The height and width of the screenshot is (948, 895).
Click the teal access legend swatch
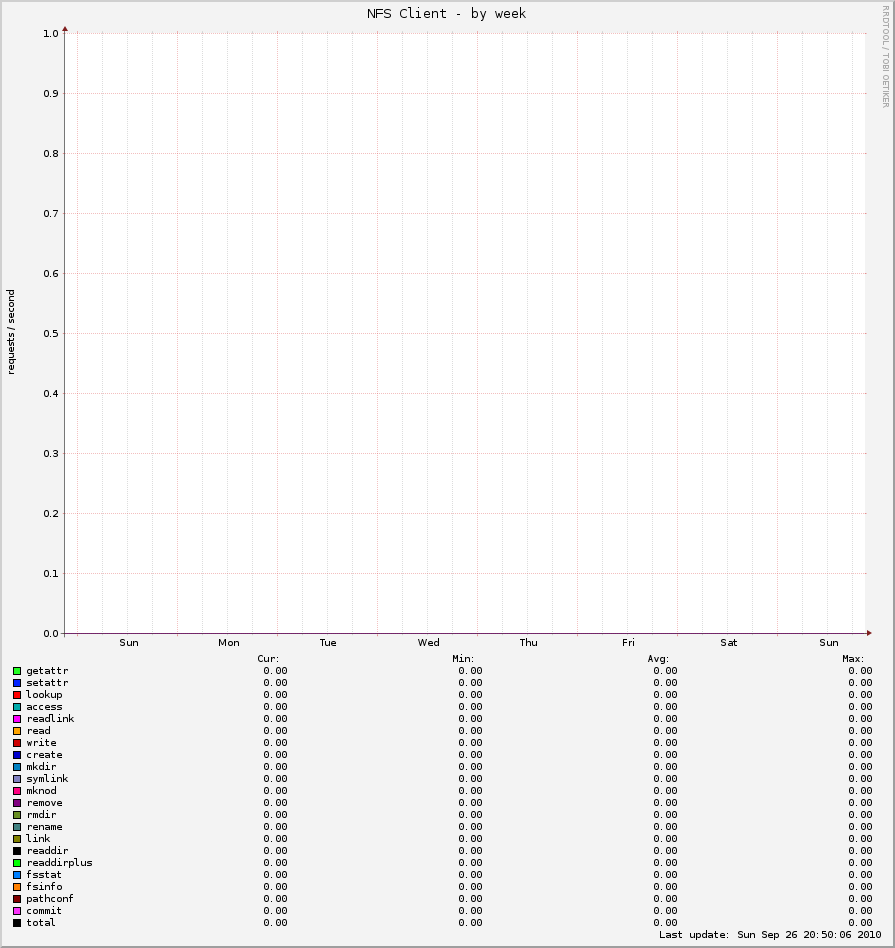[17, 707]
